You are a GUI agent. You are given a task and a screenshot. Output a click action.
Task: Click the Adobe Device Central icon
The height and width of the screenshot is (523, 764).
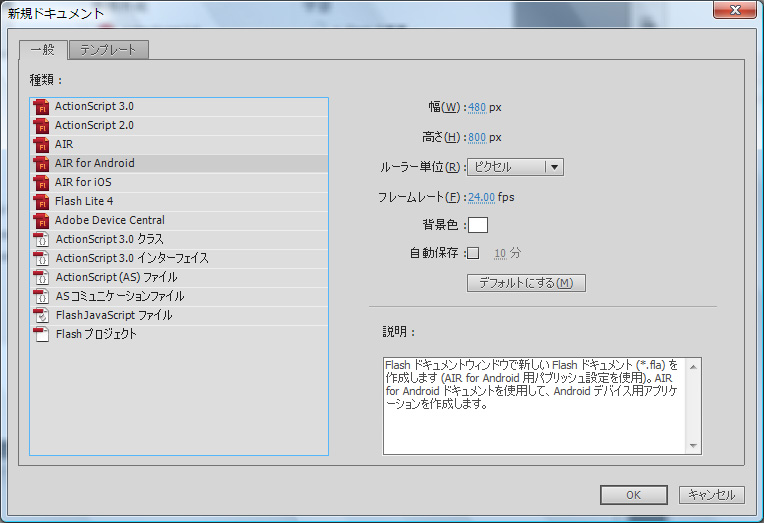point(41,221)
